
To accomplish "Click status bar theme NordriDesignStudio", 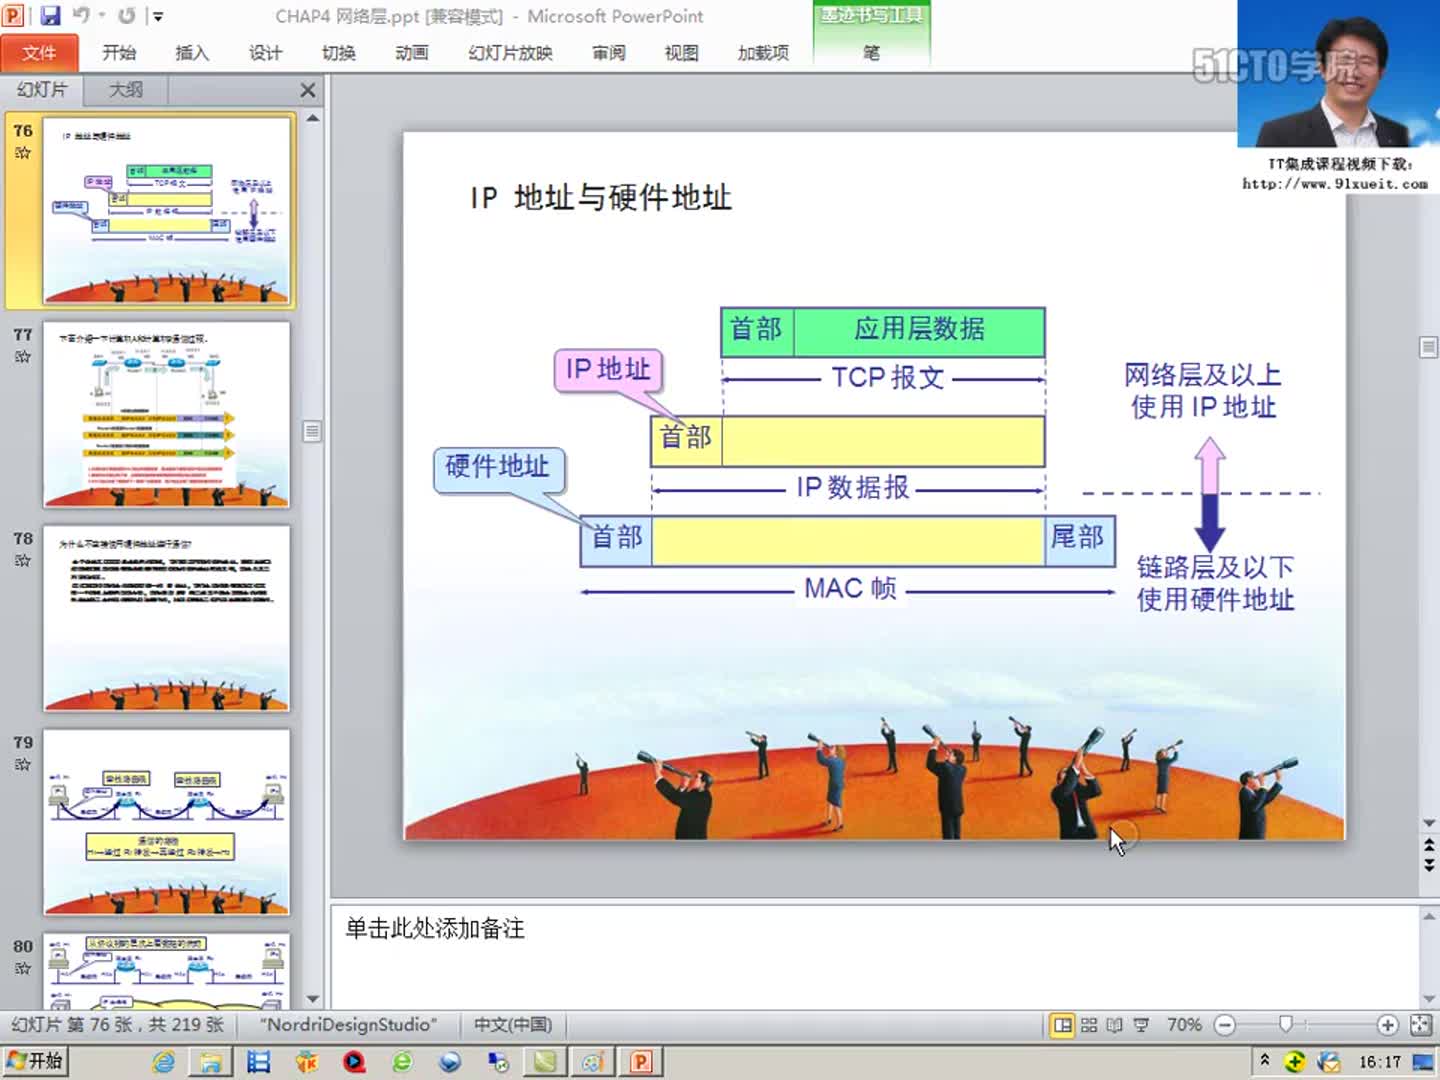I will [x=349, y=1025].
